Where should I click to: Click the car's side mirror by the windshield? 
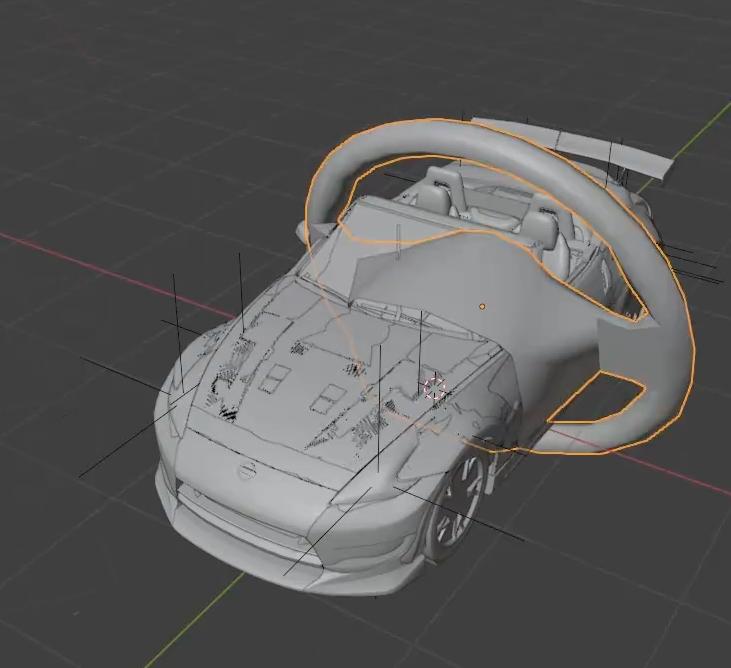click(x=312, y=230)
